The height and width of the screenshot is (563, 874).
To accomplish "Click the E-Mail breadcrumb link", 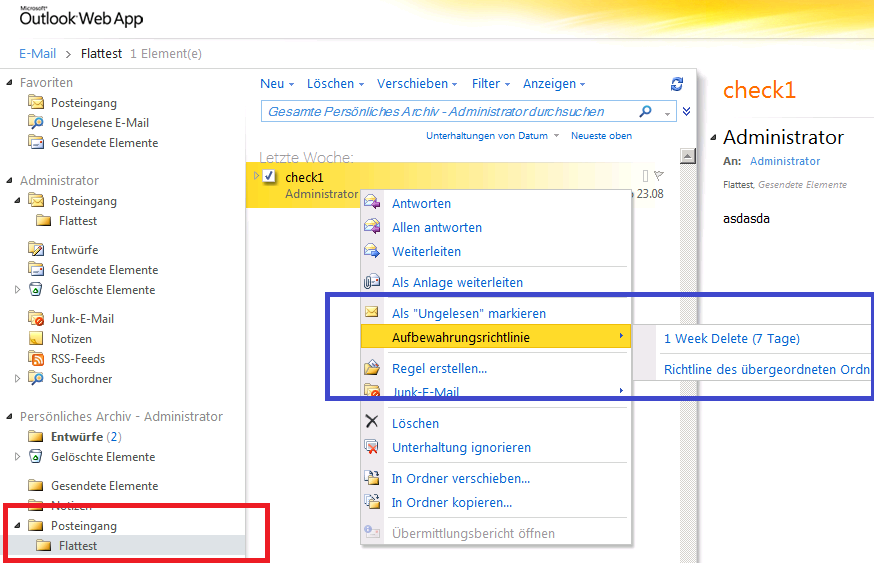I will pos(38,53).
